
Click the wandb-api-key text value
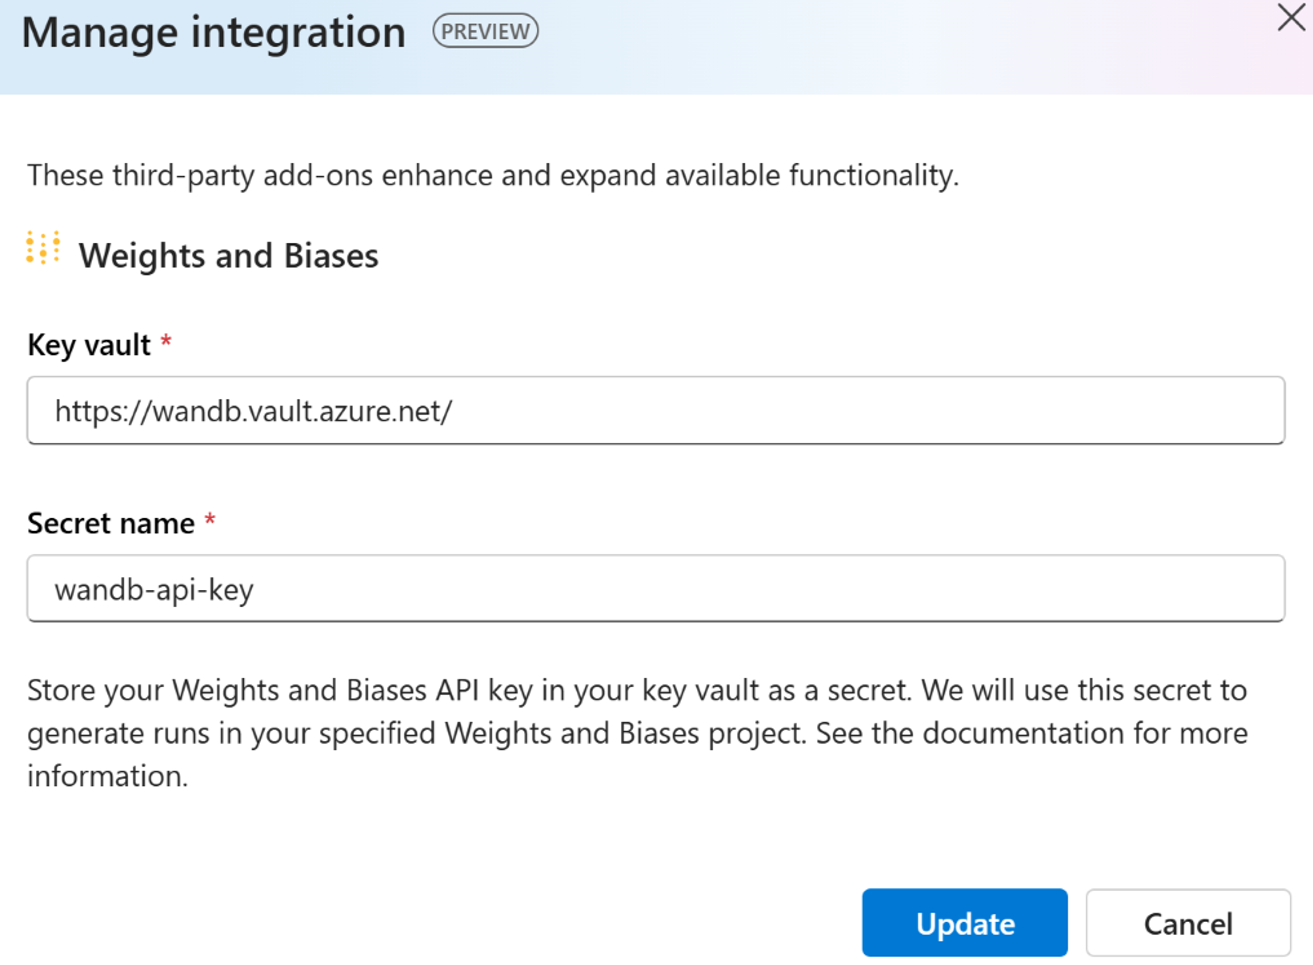154,590
